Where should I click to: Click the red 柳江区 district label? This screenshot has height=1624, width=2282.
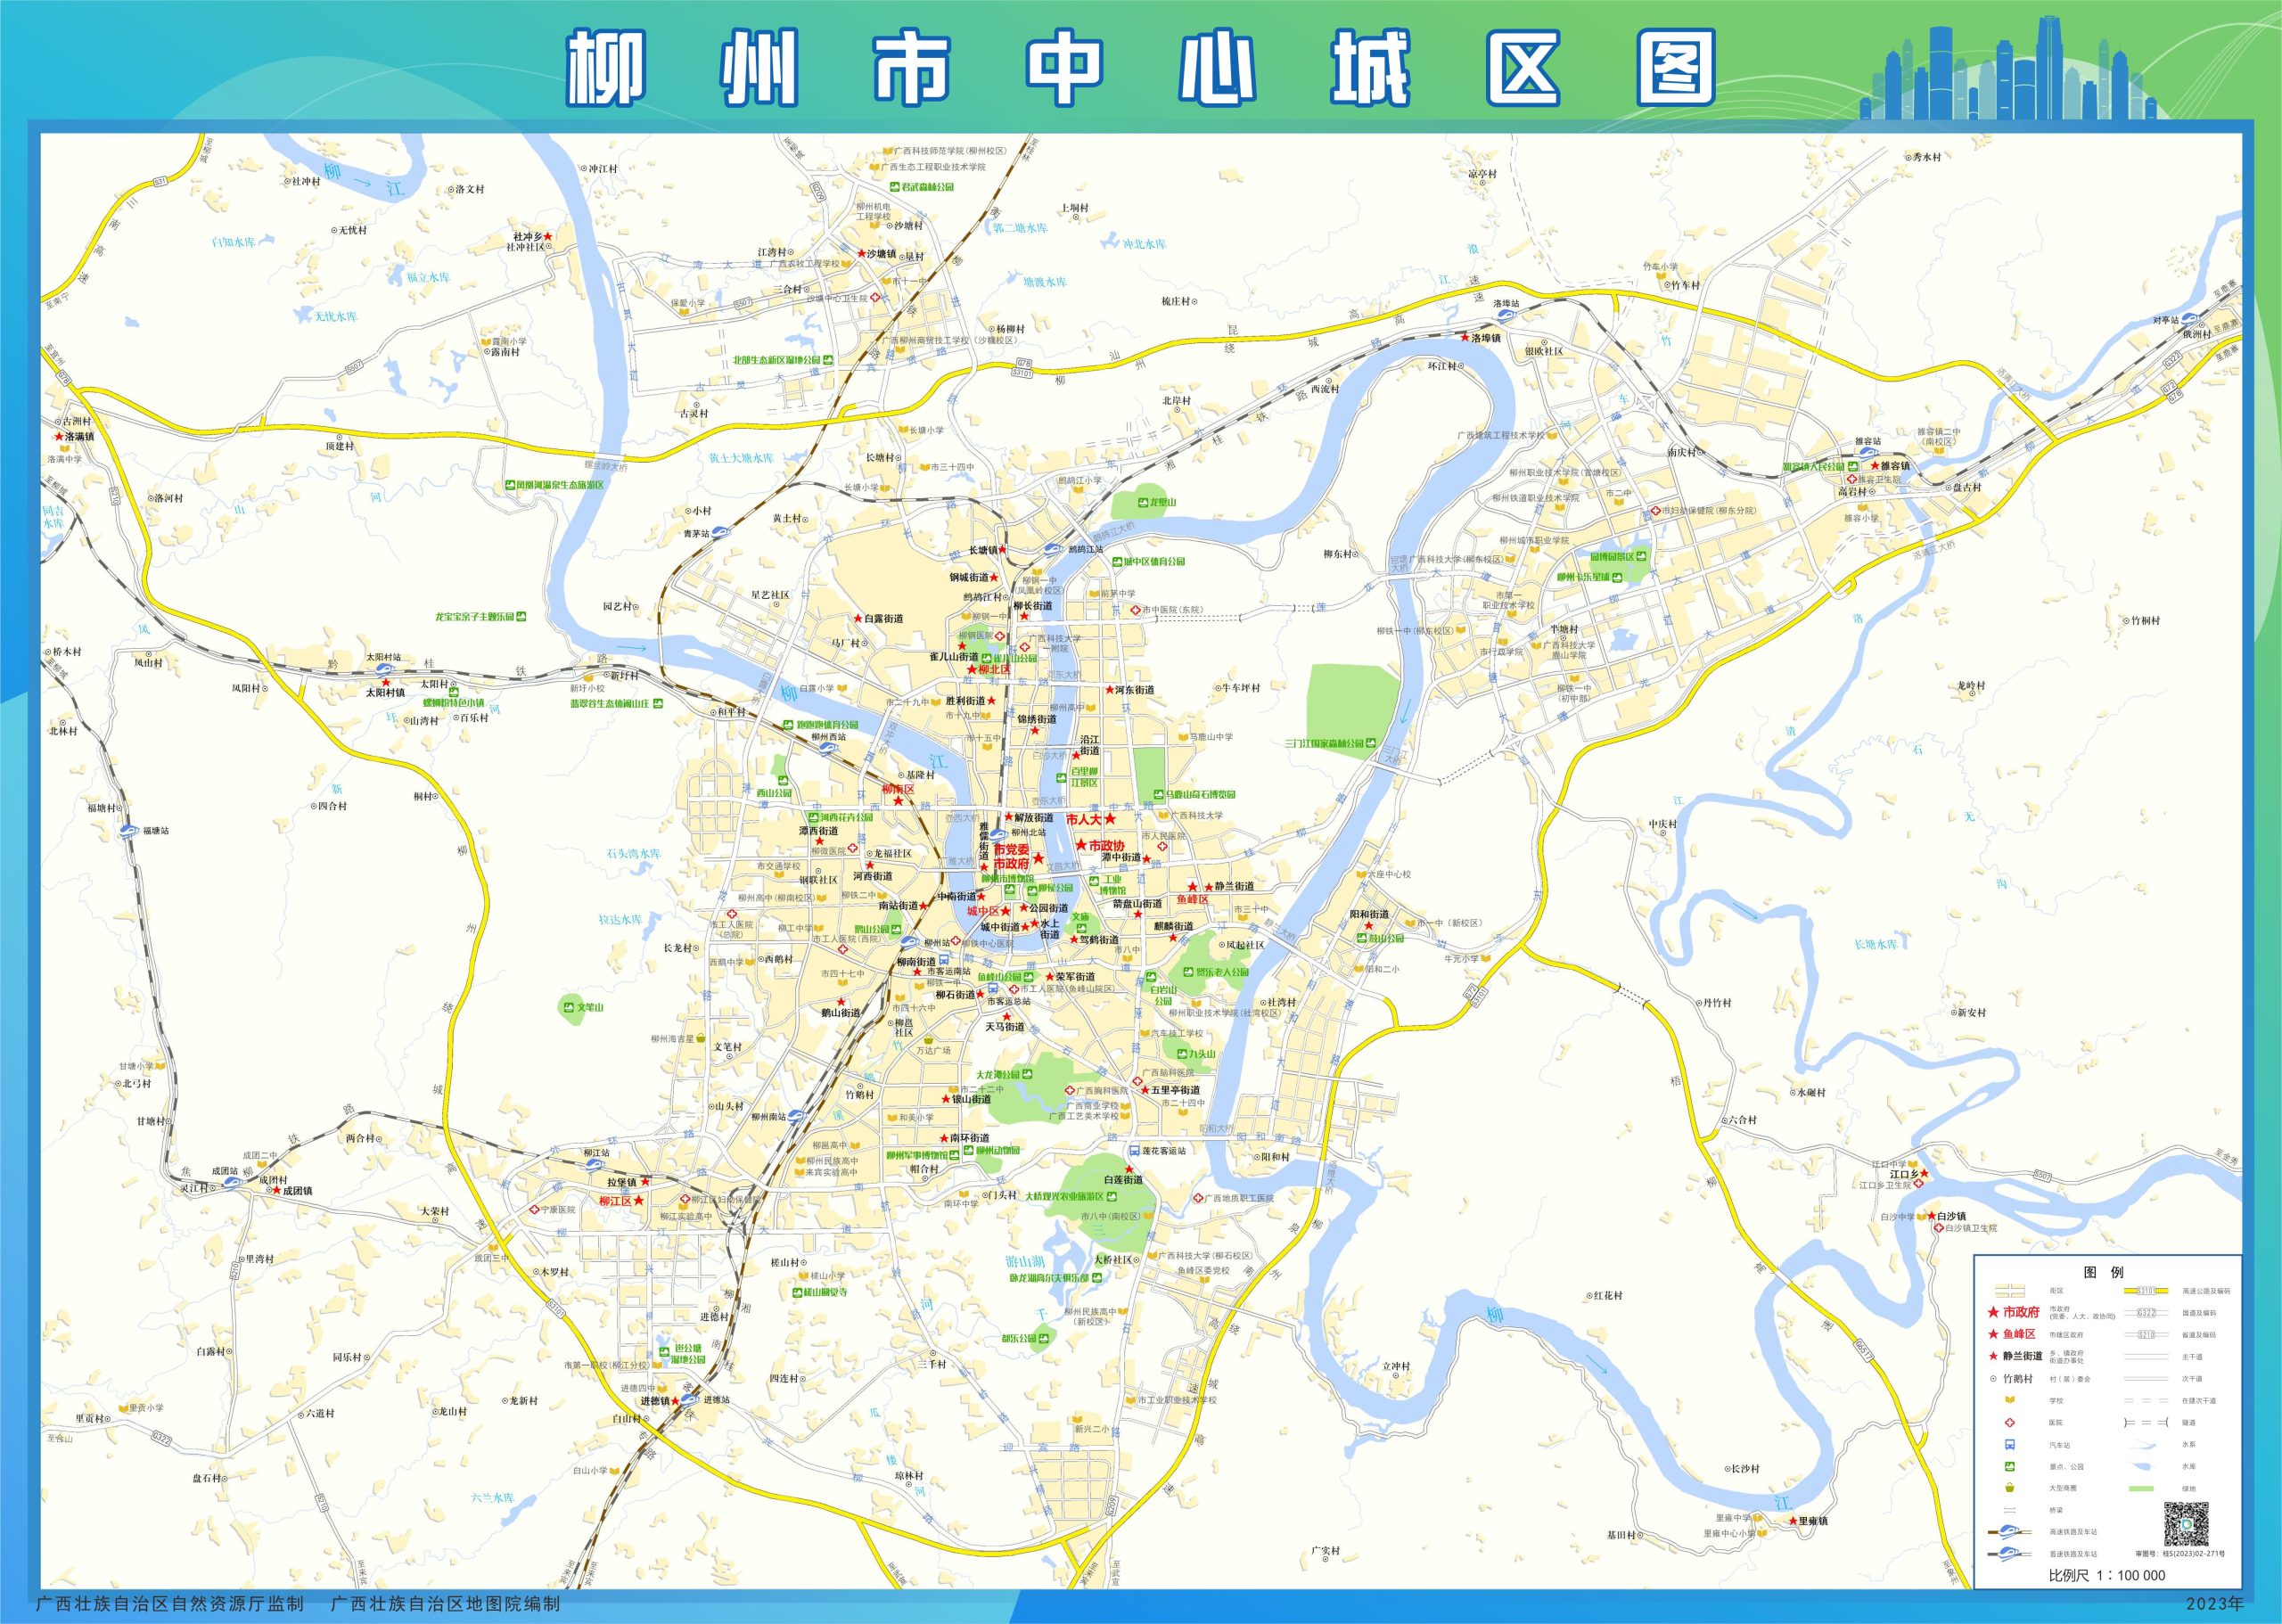(615, 1201)
